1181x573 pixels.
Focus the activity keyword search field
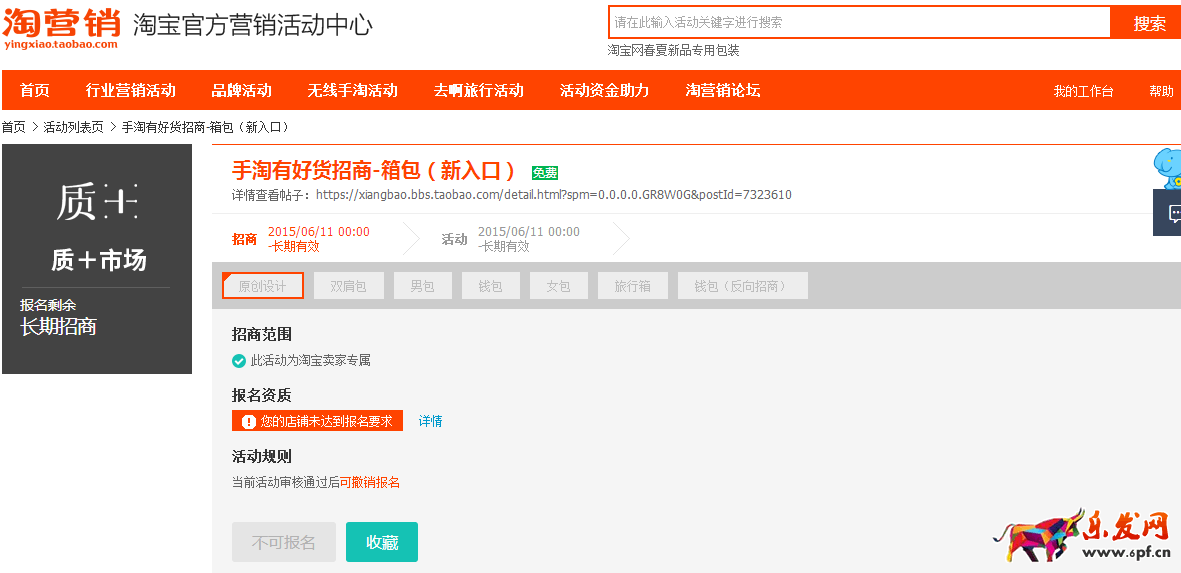[858, 22]
